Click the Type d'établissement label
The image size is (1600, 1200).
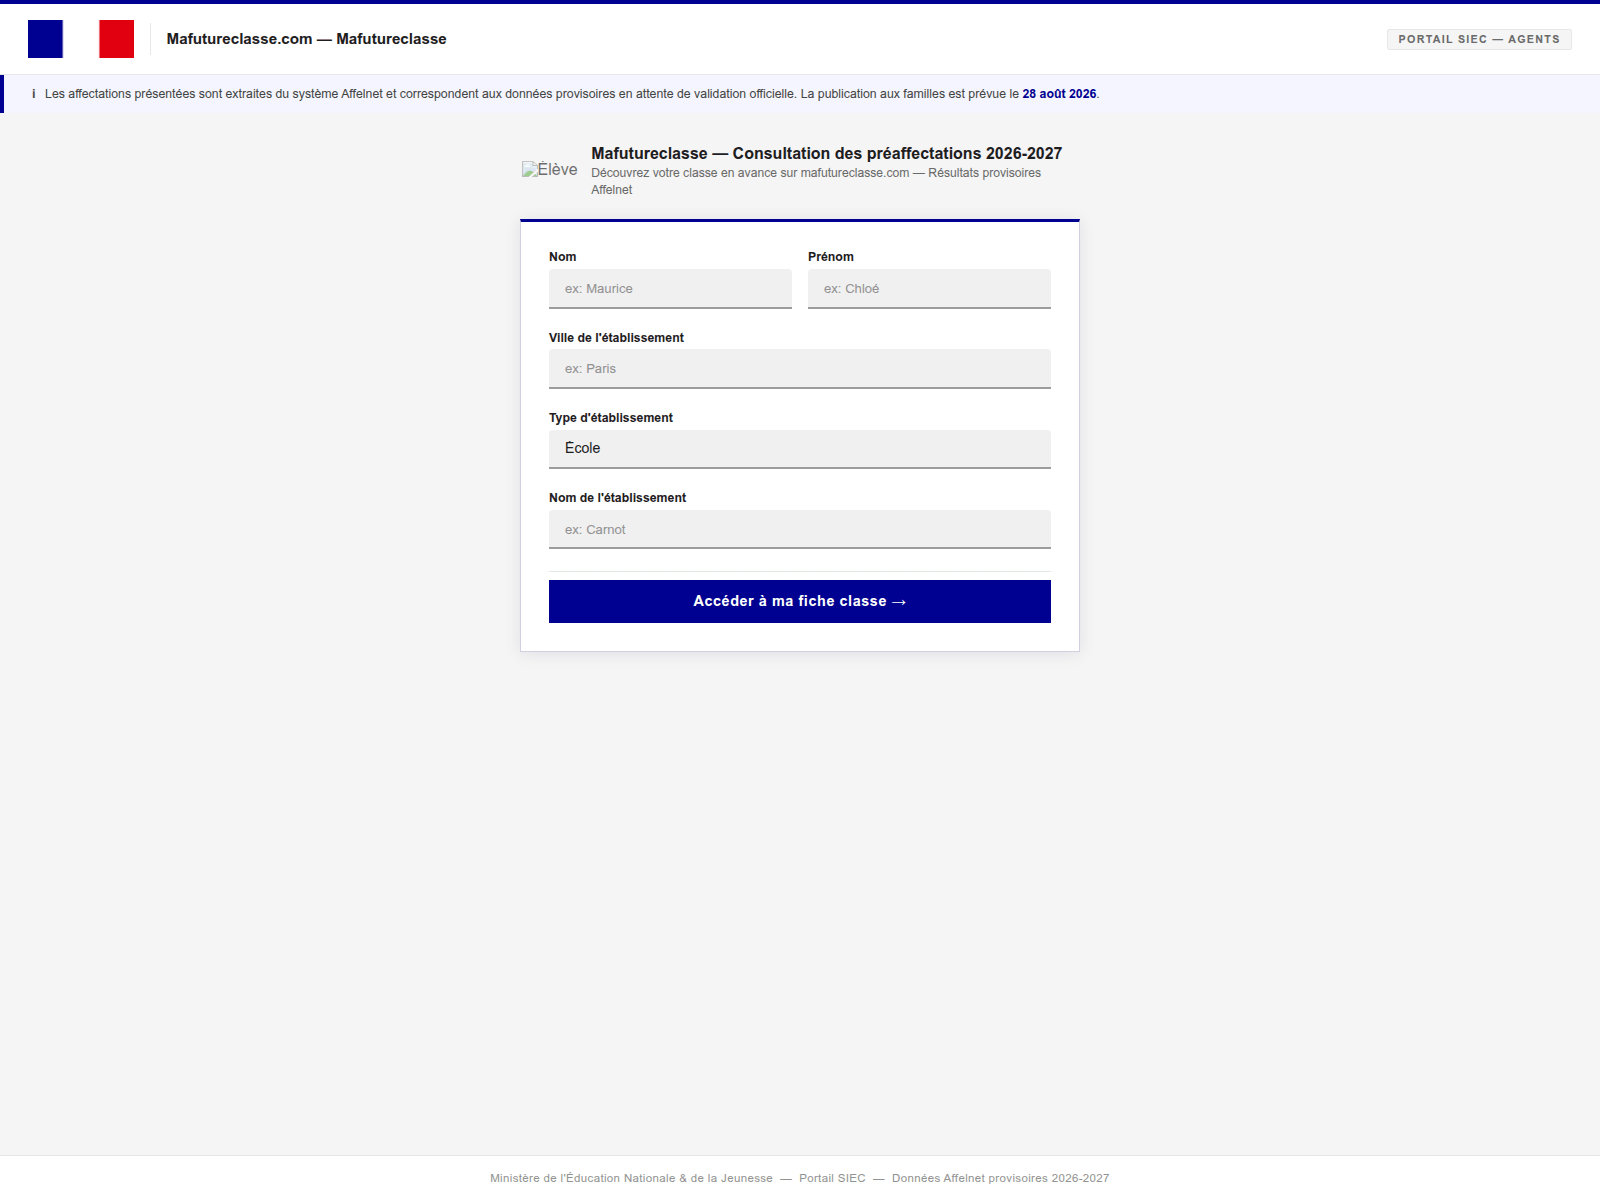(x=611, y=418)
